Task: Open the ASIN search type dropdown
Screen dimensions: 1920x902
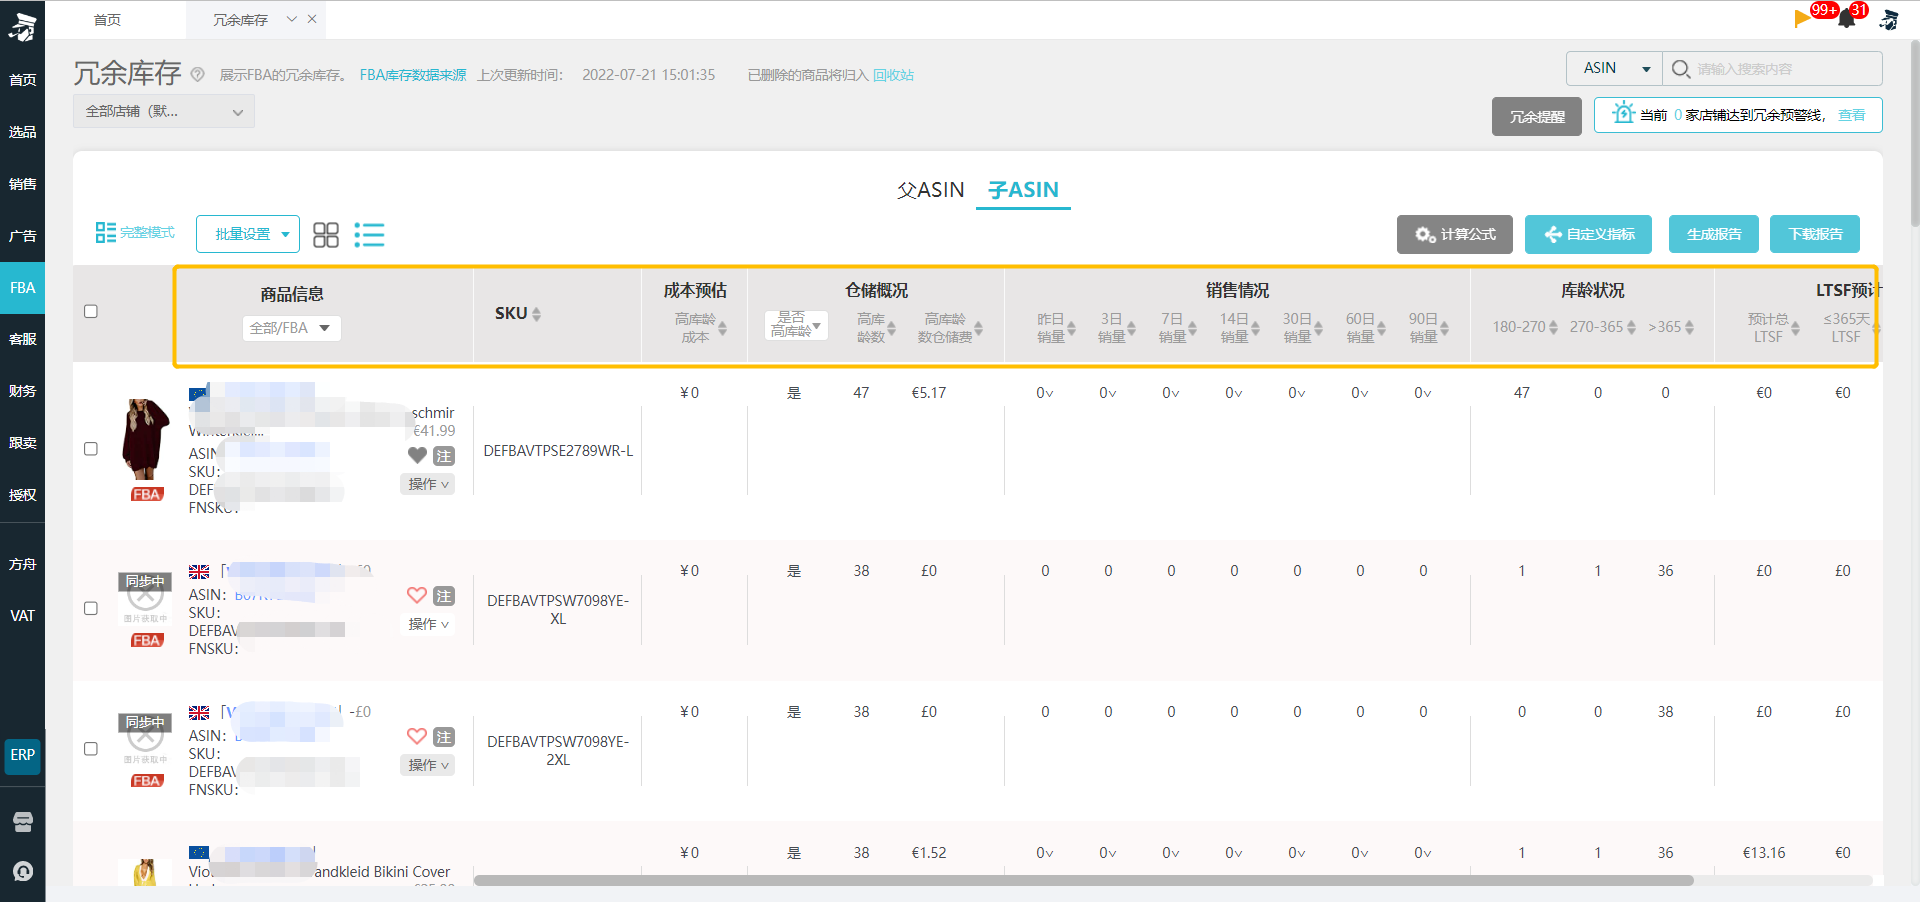Action: pyautogui.click(x=1614, y=68)
